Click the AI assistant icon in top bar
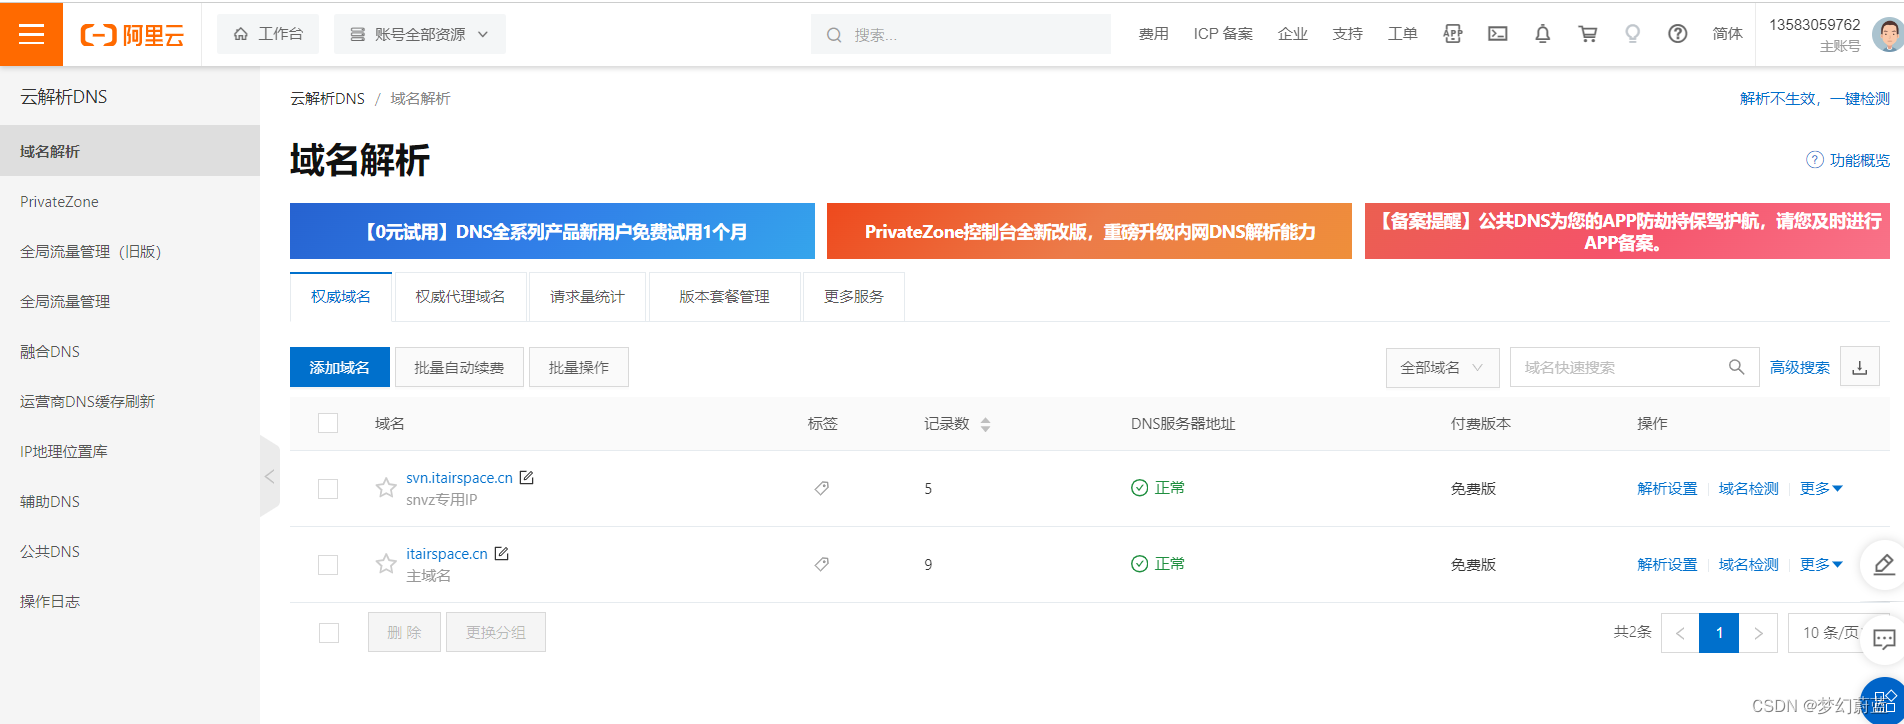The height and width of the screenshot is (724, 1904). click(1453, 34)
